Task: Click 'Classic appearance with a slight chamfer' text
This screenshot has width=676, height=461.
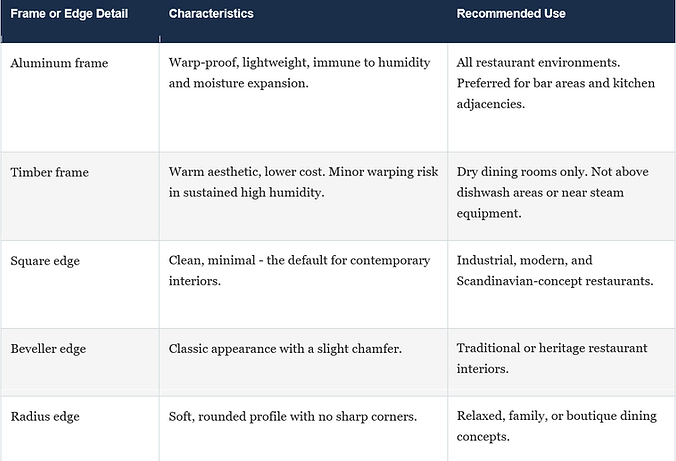Action: click(285, 348)
